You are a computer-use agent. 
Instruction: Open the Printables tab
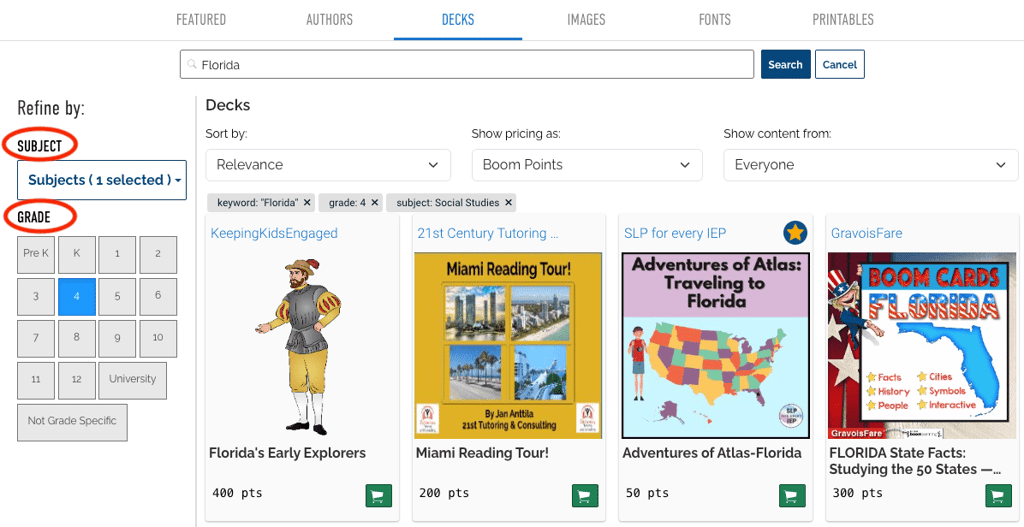tap(843, 20)
